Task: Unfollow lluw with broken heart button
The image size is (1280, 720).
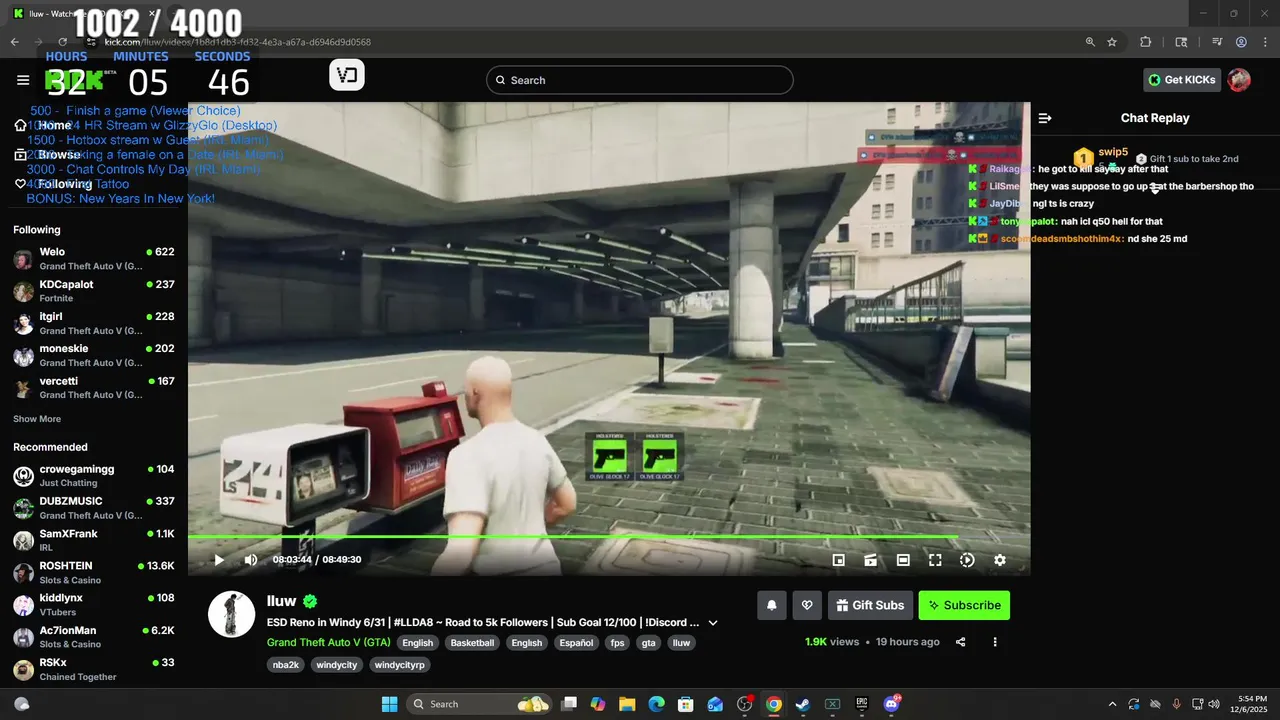Action: (807, 605)
